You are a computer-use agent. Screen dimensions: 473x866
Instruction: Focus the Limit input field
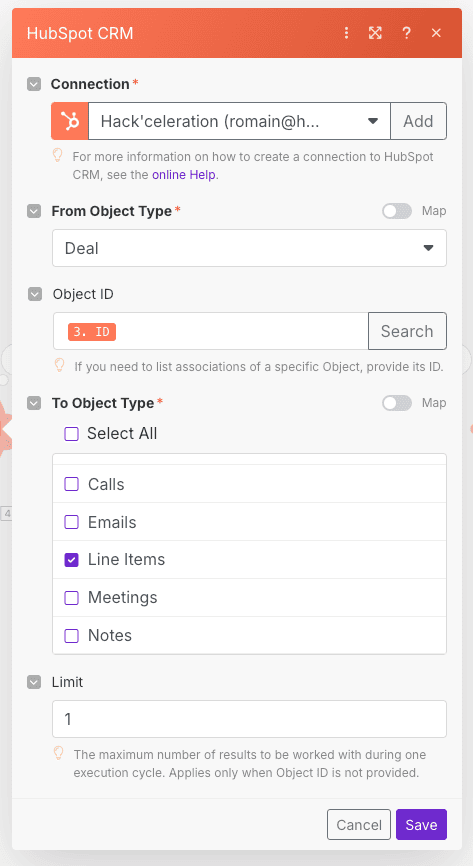click(x=249, y=719)
